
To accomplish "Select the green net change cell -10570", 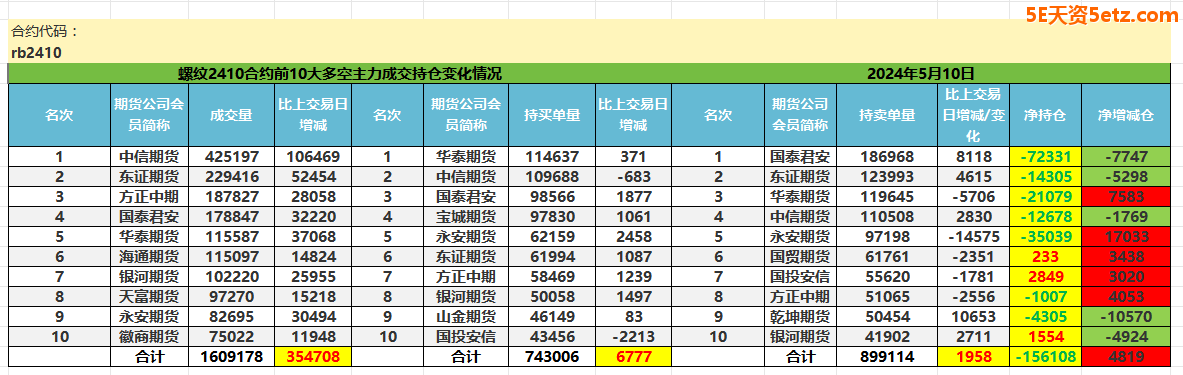I will [x=1126, y=317].
